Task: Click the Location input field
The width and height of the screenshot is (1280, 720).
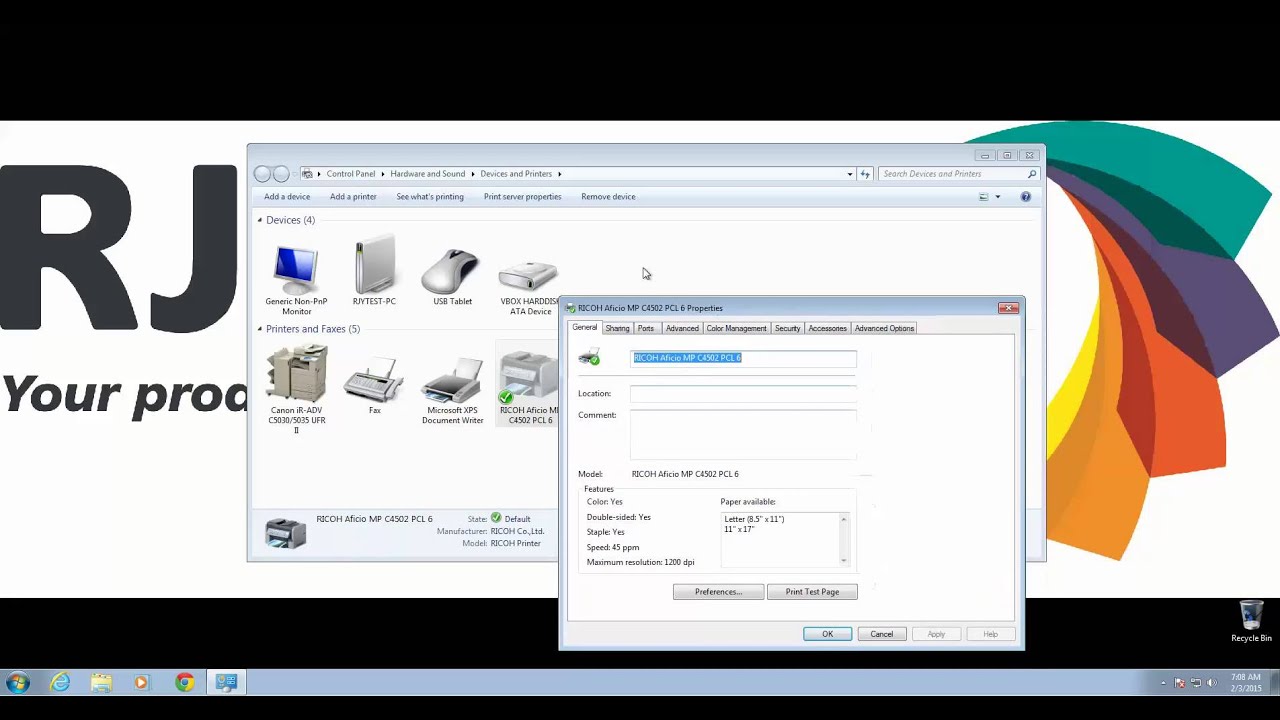Action: coord(743,394)
